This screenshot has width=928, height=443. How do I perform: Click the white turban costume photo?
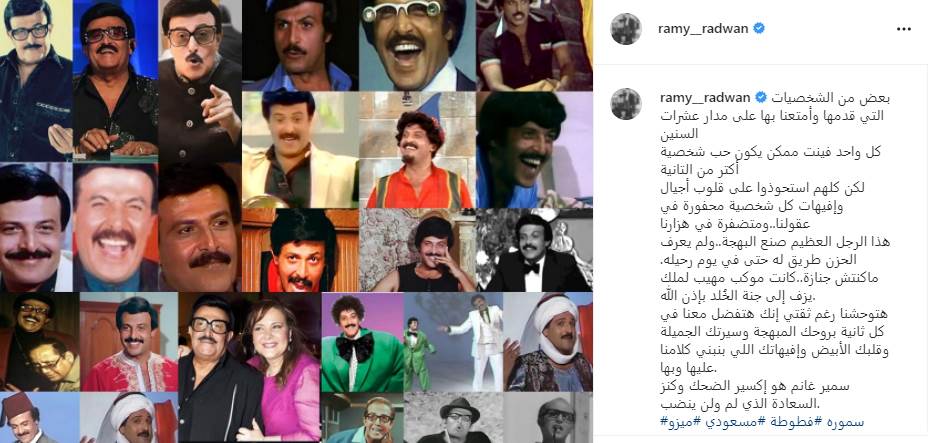(x=548, y=342)
